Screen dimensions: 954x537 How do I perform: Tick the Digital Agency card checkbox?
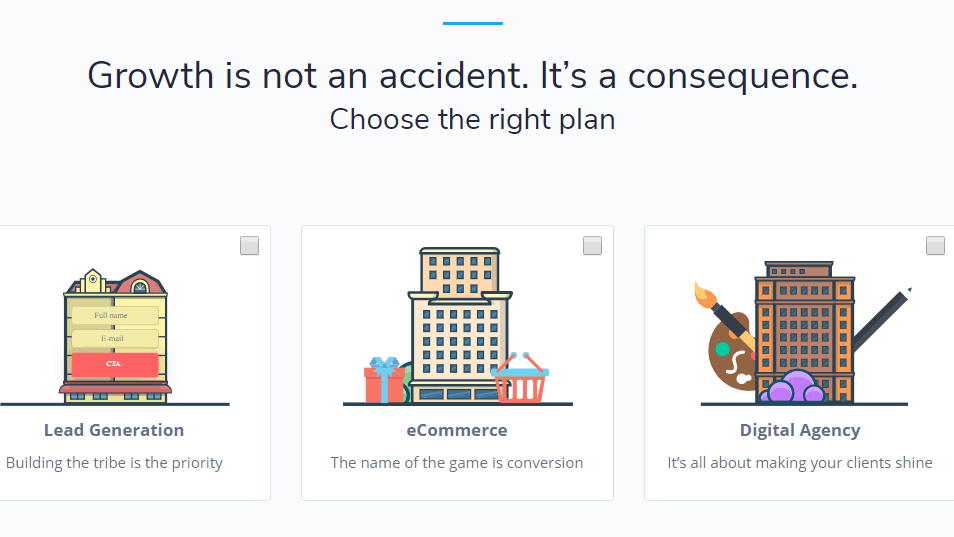935,246
